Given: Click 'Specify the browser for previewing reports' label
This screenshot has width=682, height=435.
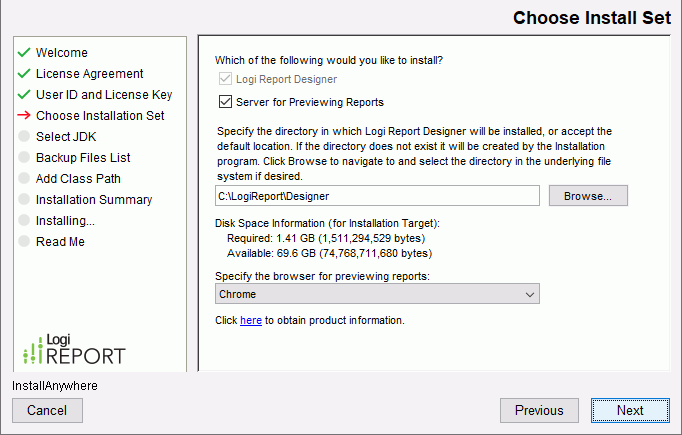Looking at the screenshot, I should click(x=322, y=276).
